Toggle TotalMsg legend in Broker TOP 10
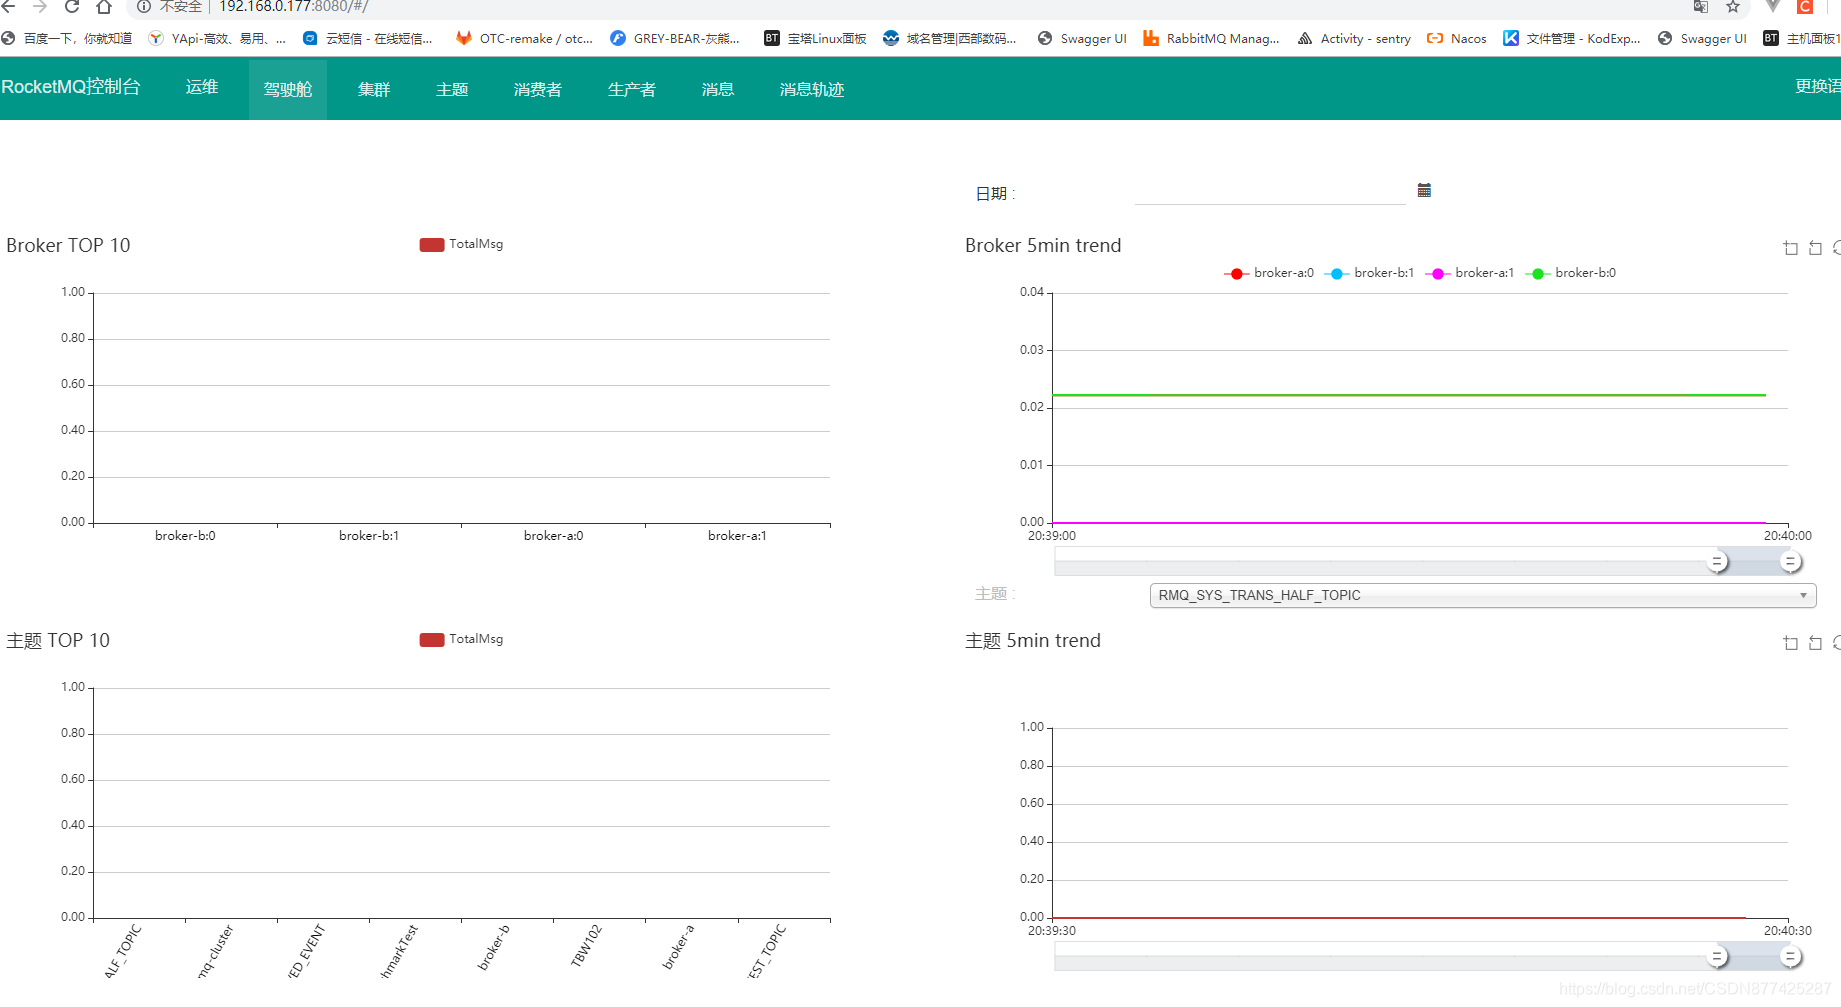The image size is (1841, 1007). click(461, 244)
